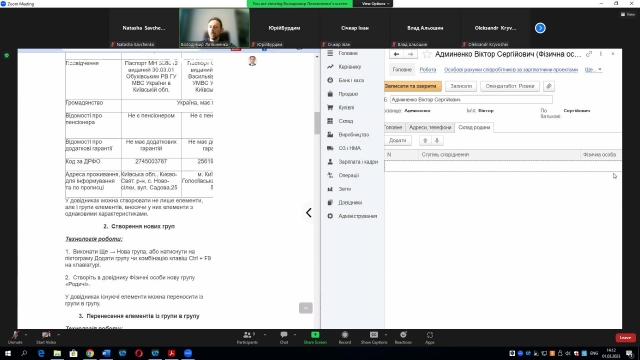Start video in Zoom toolbar
The image size is (640, 360).
[x=46, y=338]
